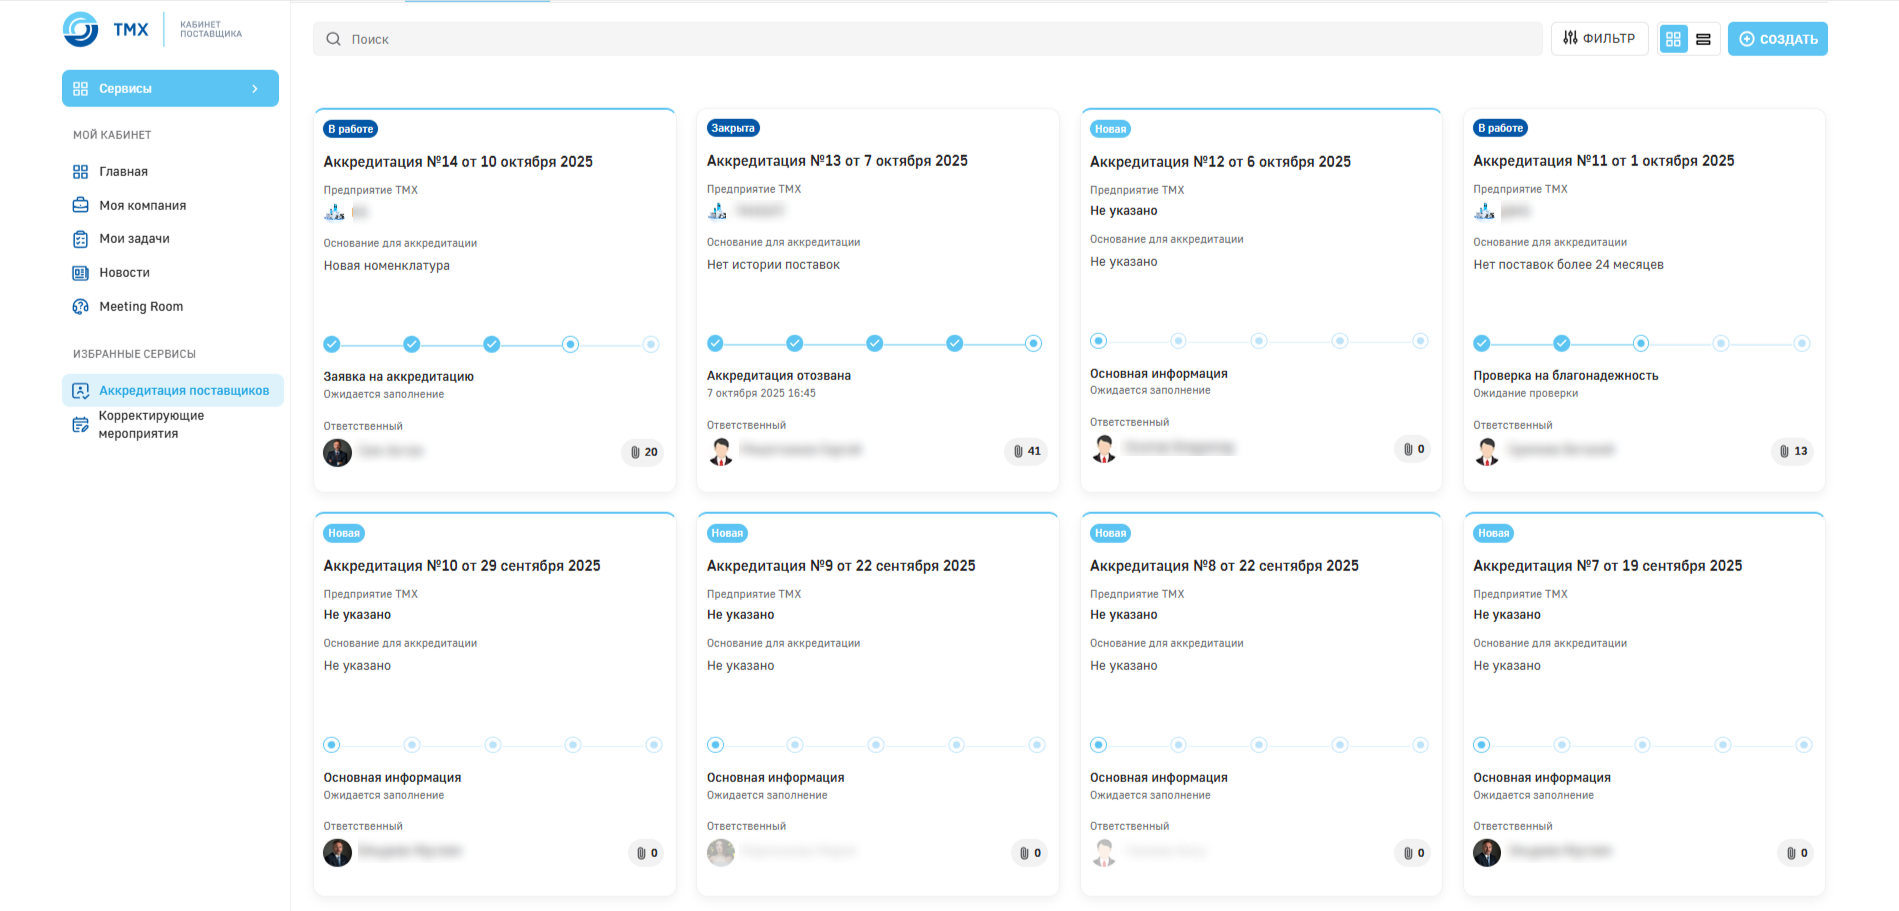
Task: Open the Filter panel
Action: point(1599,39)
